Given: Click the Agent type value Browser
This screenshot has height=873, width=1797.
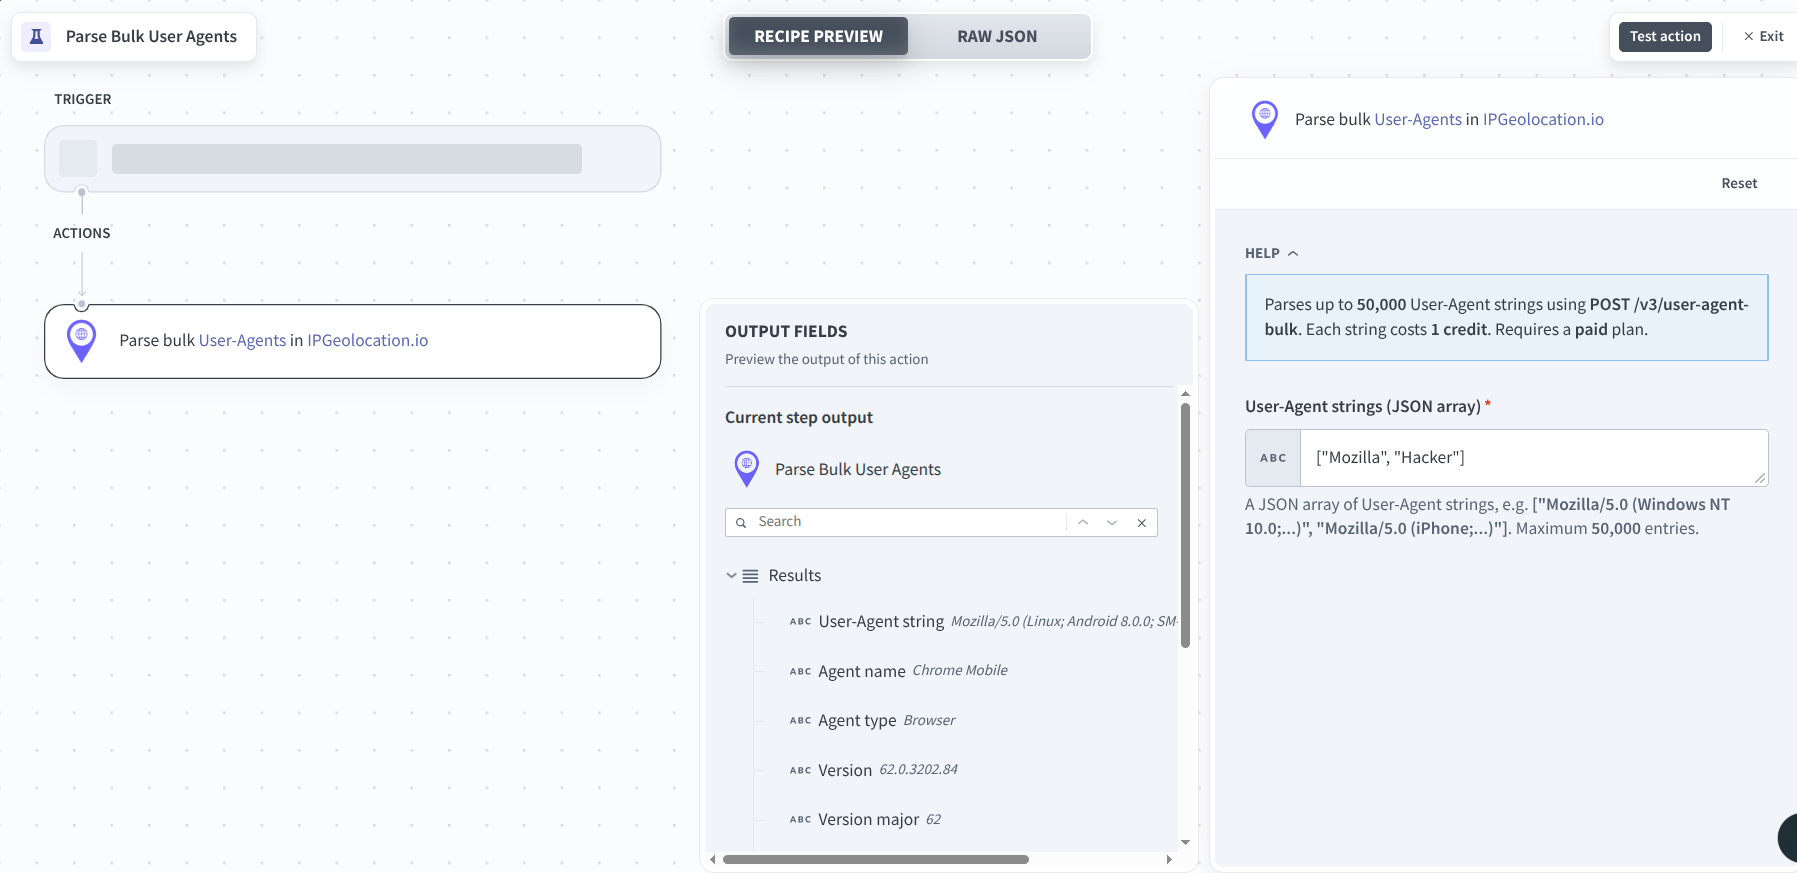Looking at the screenshot, I should (929, 721).
